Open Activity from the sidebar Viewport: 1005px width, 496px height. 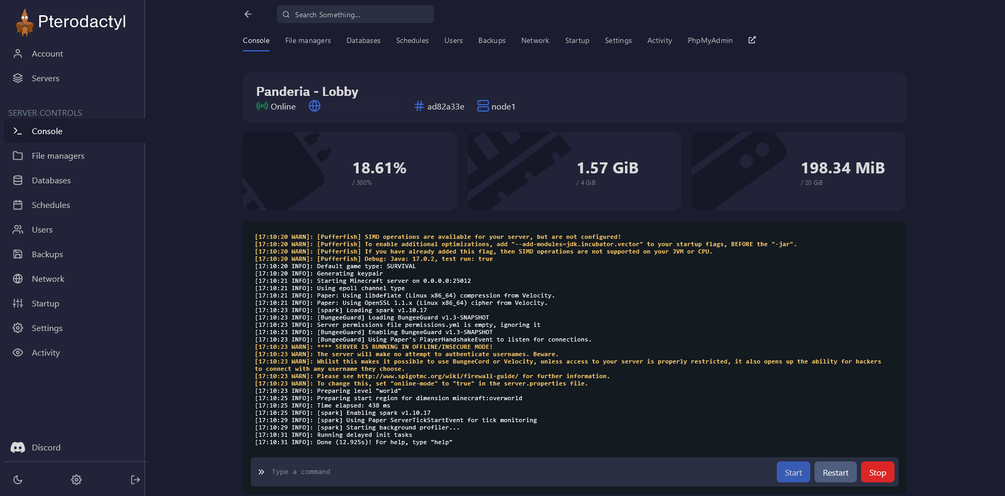[x=46, y=352]
